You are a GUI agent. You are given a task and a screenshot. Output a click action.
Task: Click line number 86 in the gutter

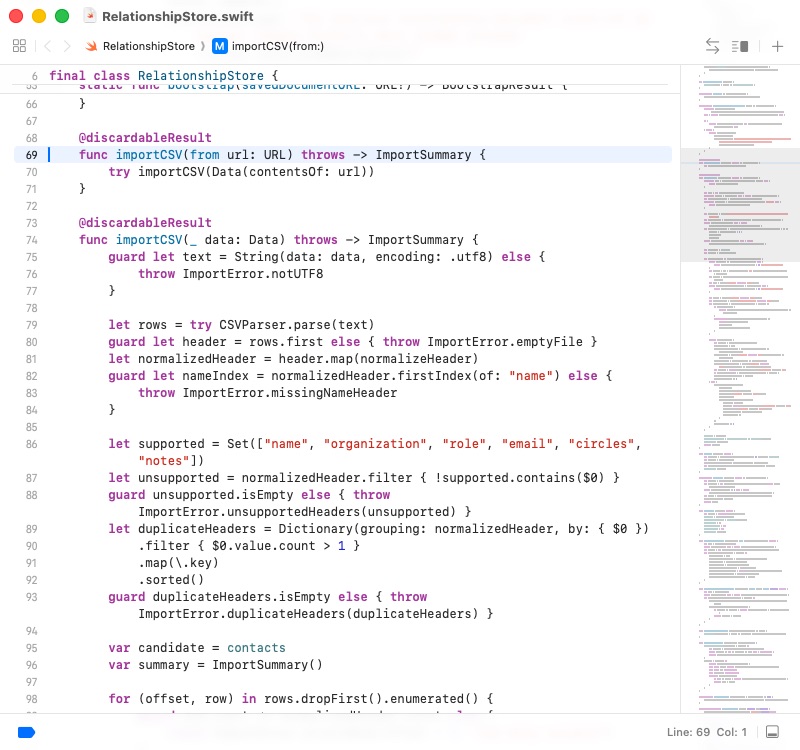tap(32, 444)
